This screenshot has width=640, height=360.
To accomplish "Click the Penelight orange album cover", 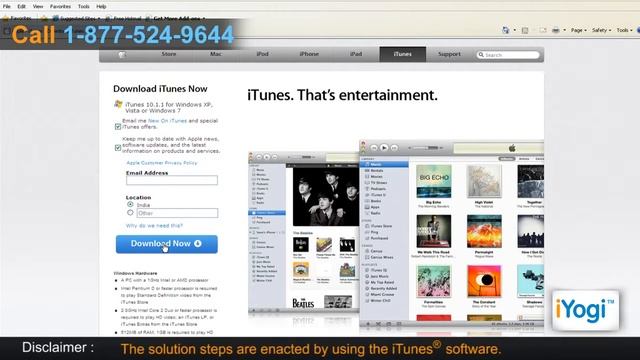I will point(484,231).
